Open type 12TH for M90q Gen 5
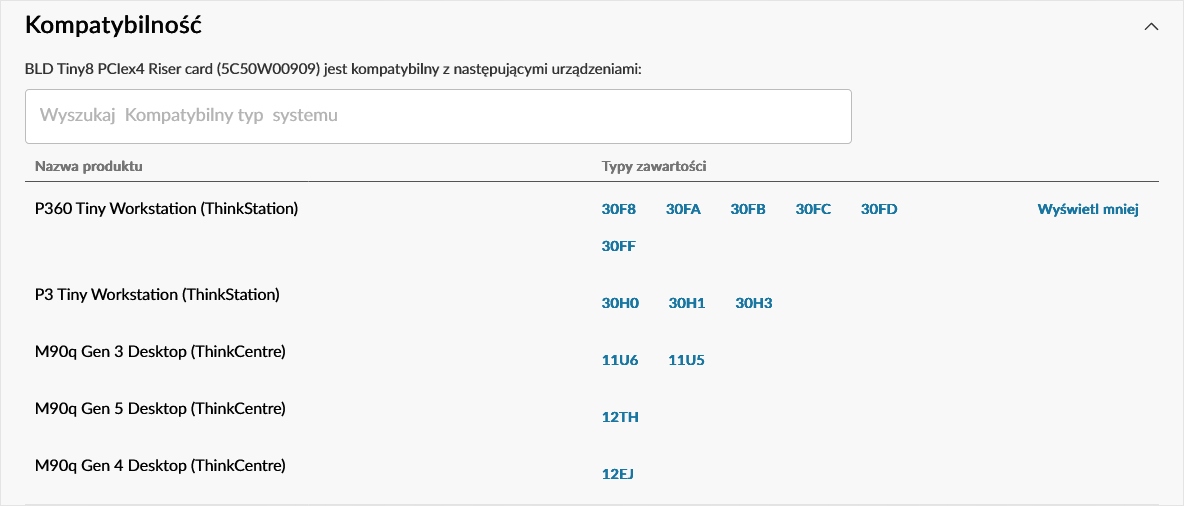The width and height of the screenshot is (1184, 506). [x=620, y=417]
